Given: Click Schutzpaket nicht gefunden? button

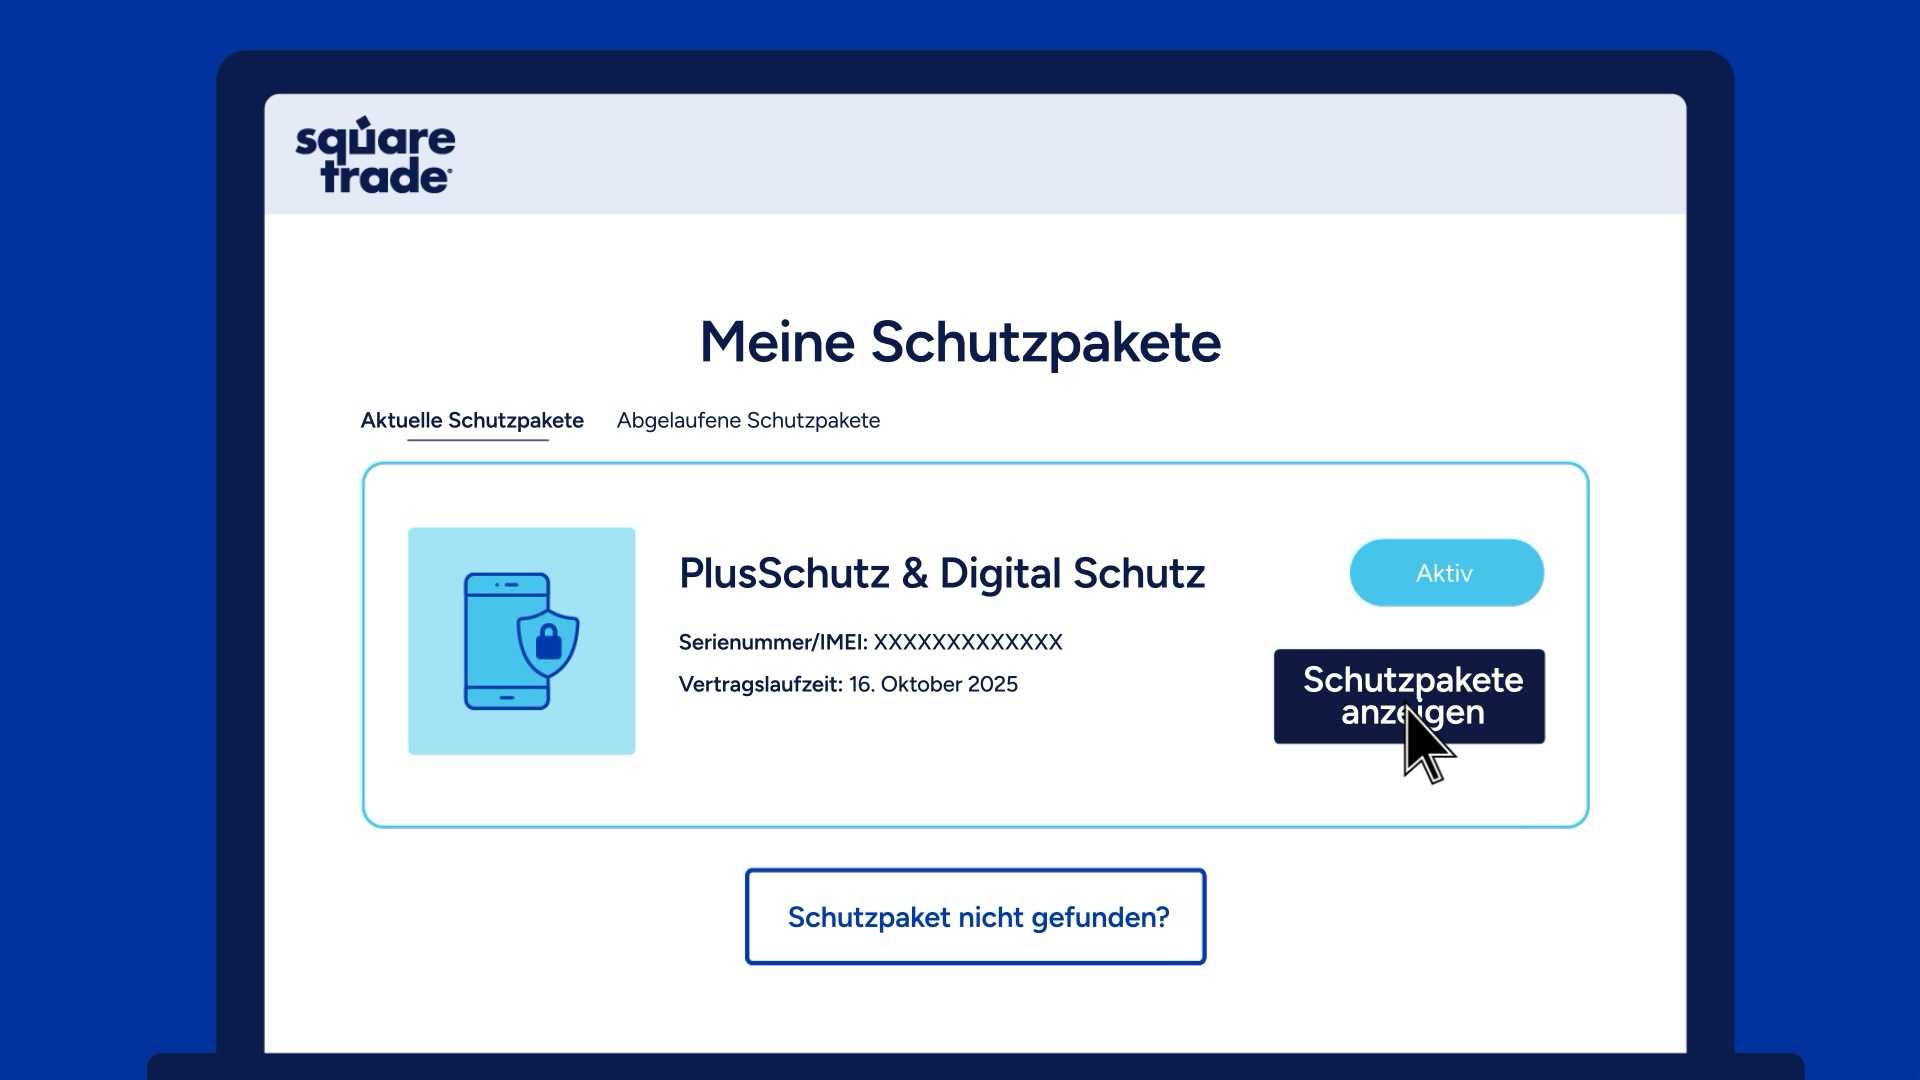Looking at the screenshot, I should click(976, 917).
